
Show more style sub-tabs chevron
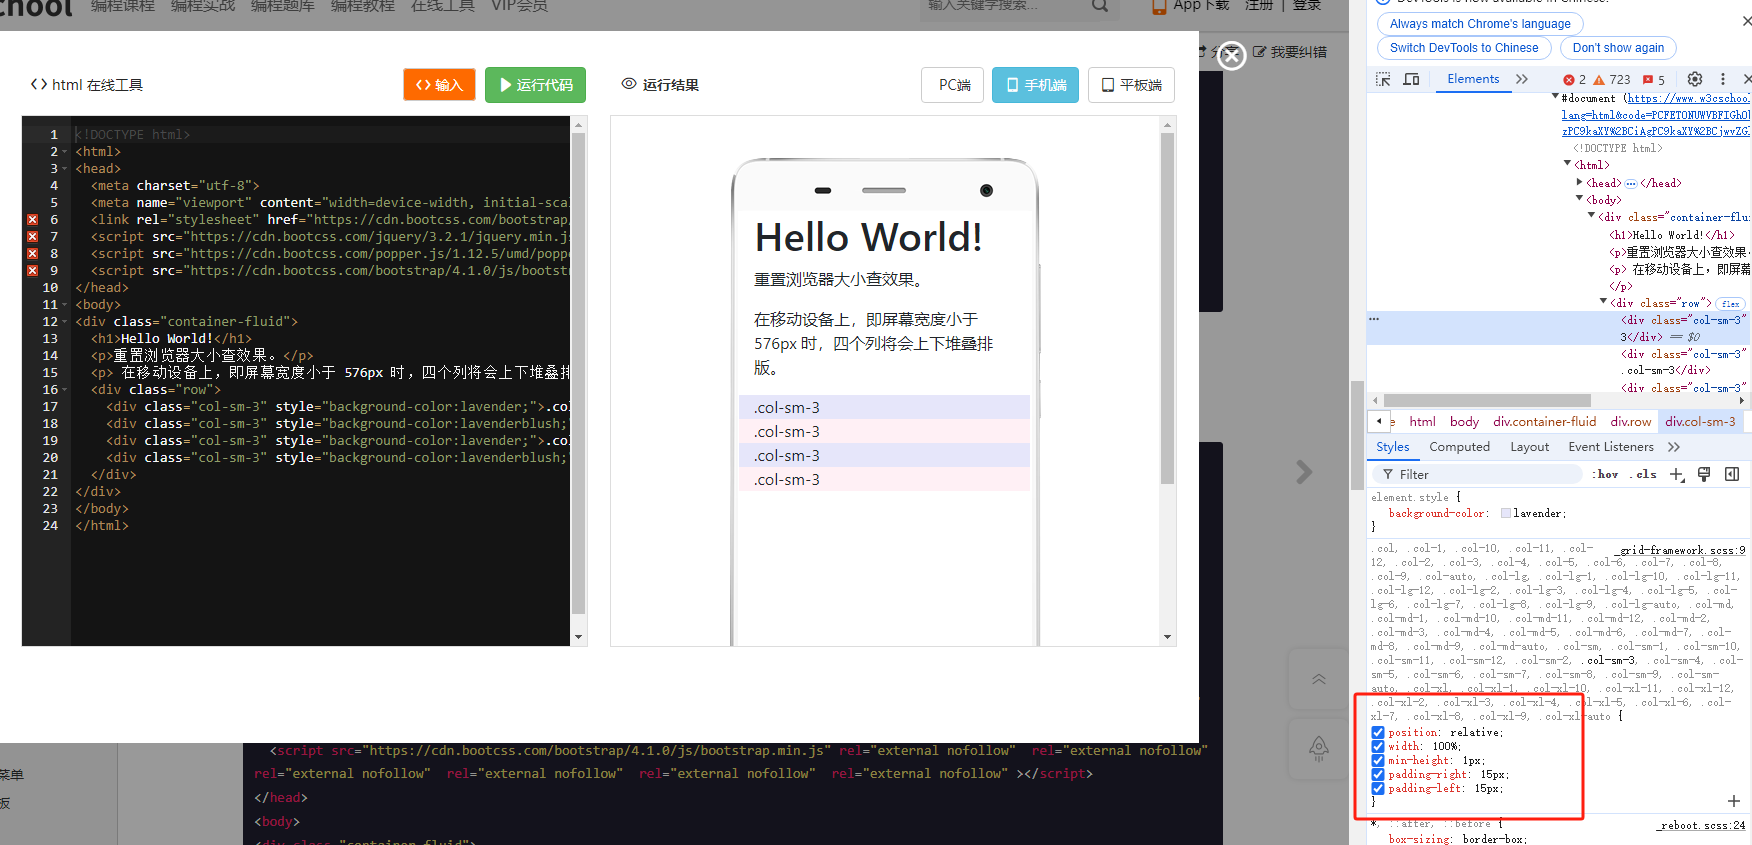tap(1674, 447)
